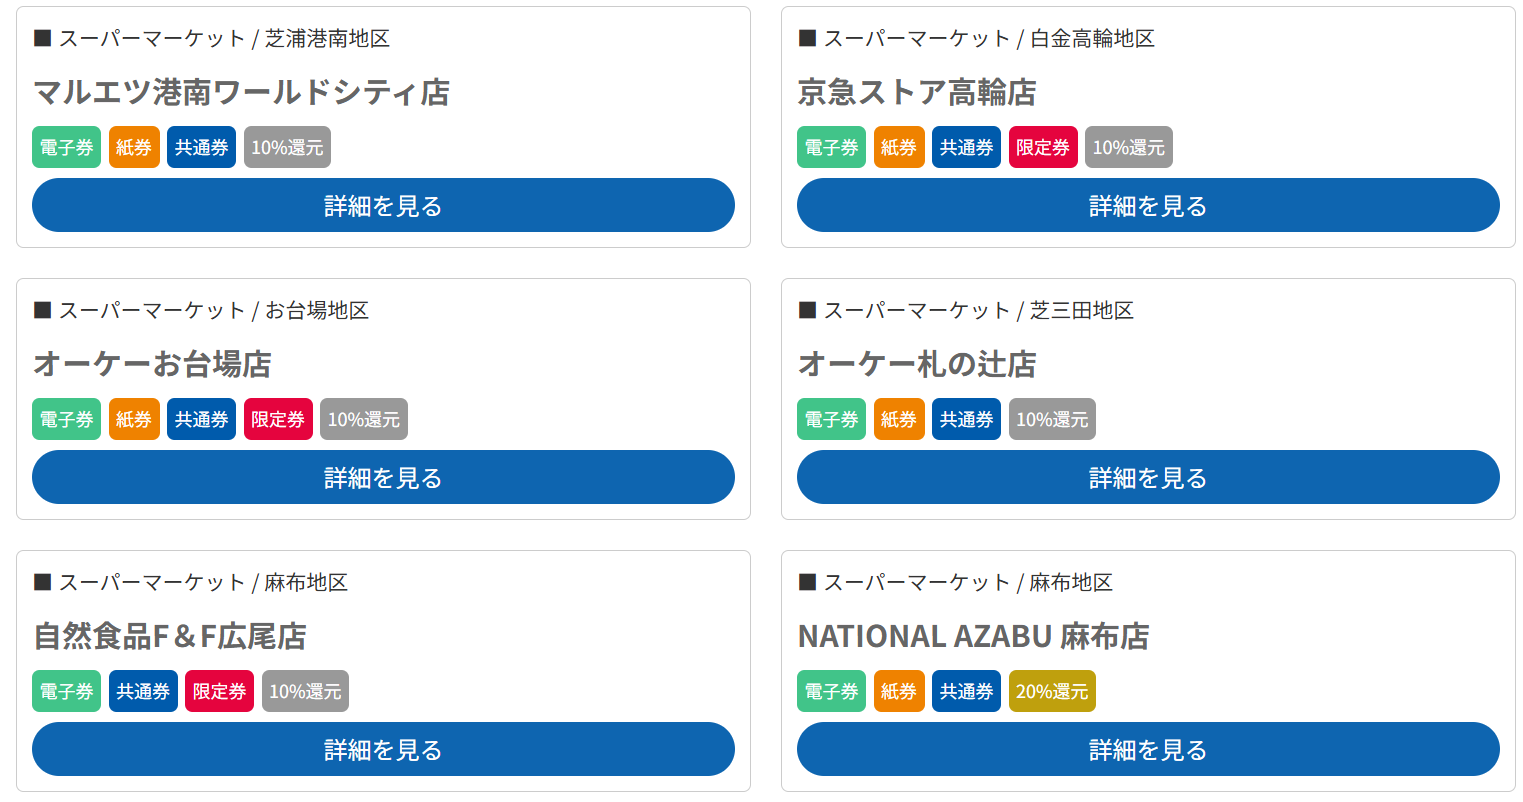The image size is (1523, 802).
Task: Click the 限定券 tag on オーケーお台場店
Action: [x=278, y=419]
